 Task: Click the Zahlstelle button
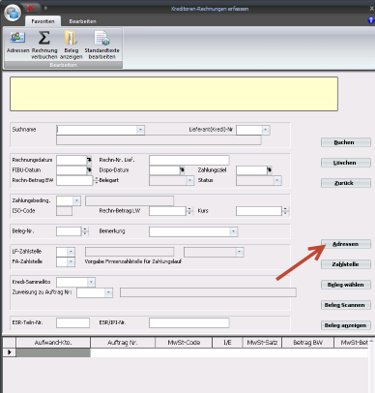[346, 264]
